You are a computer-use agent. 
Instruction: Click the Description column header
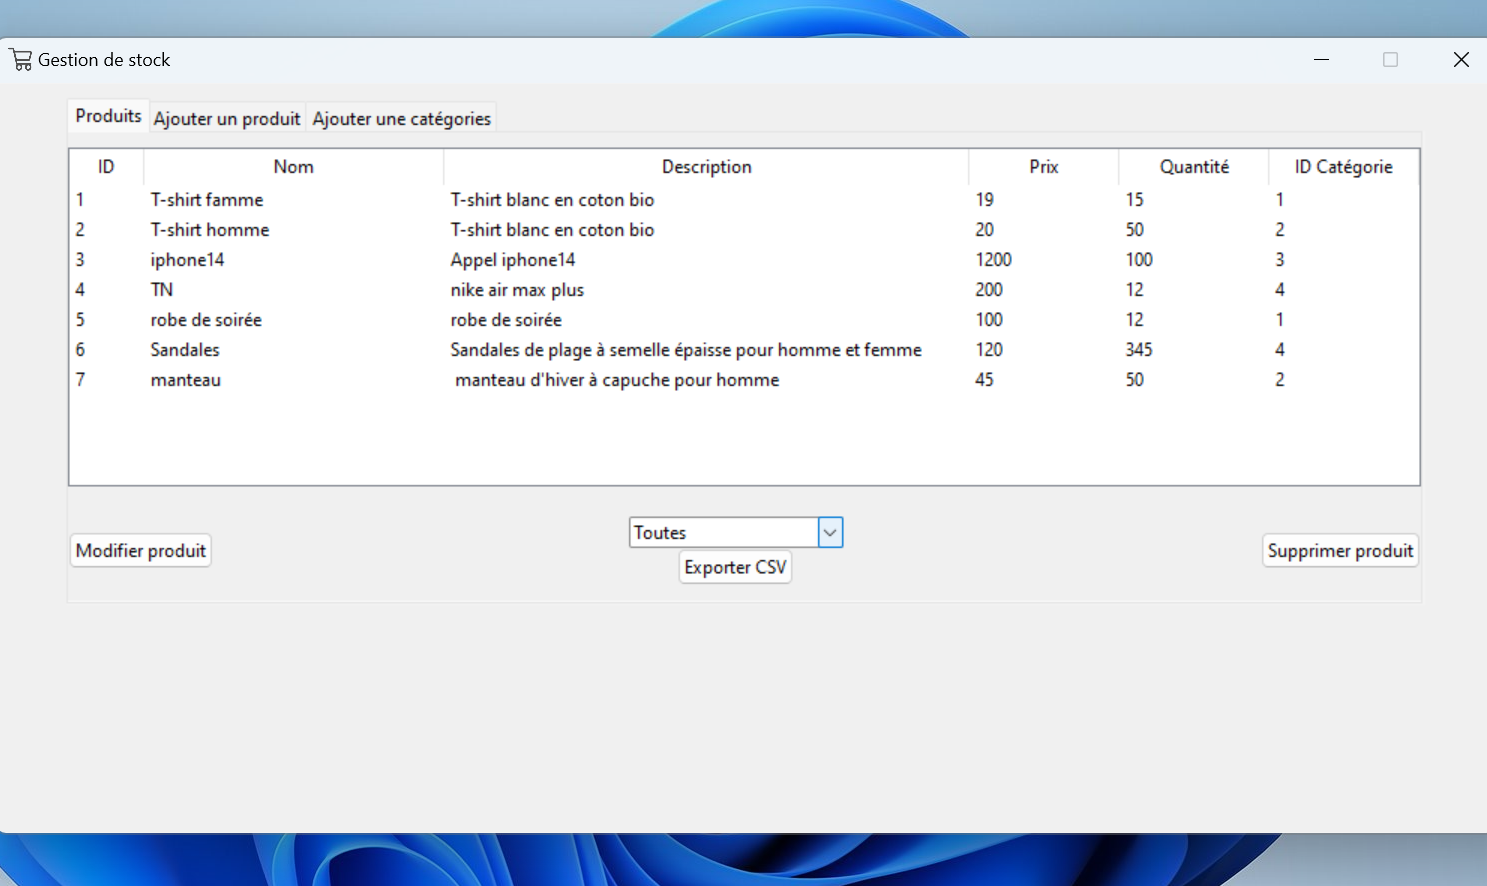click(706, 167)
